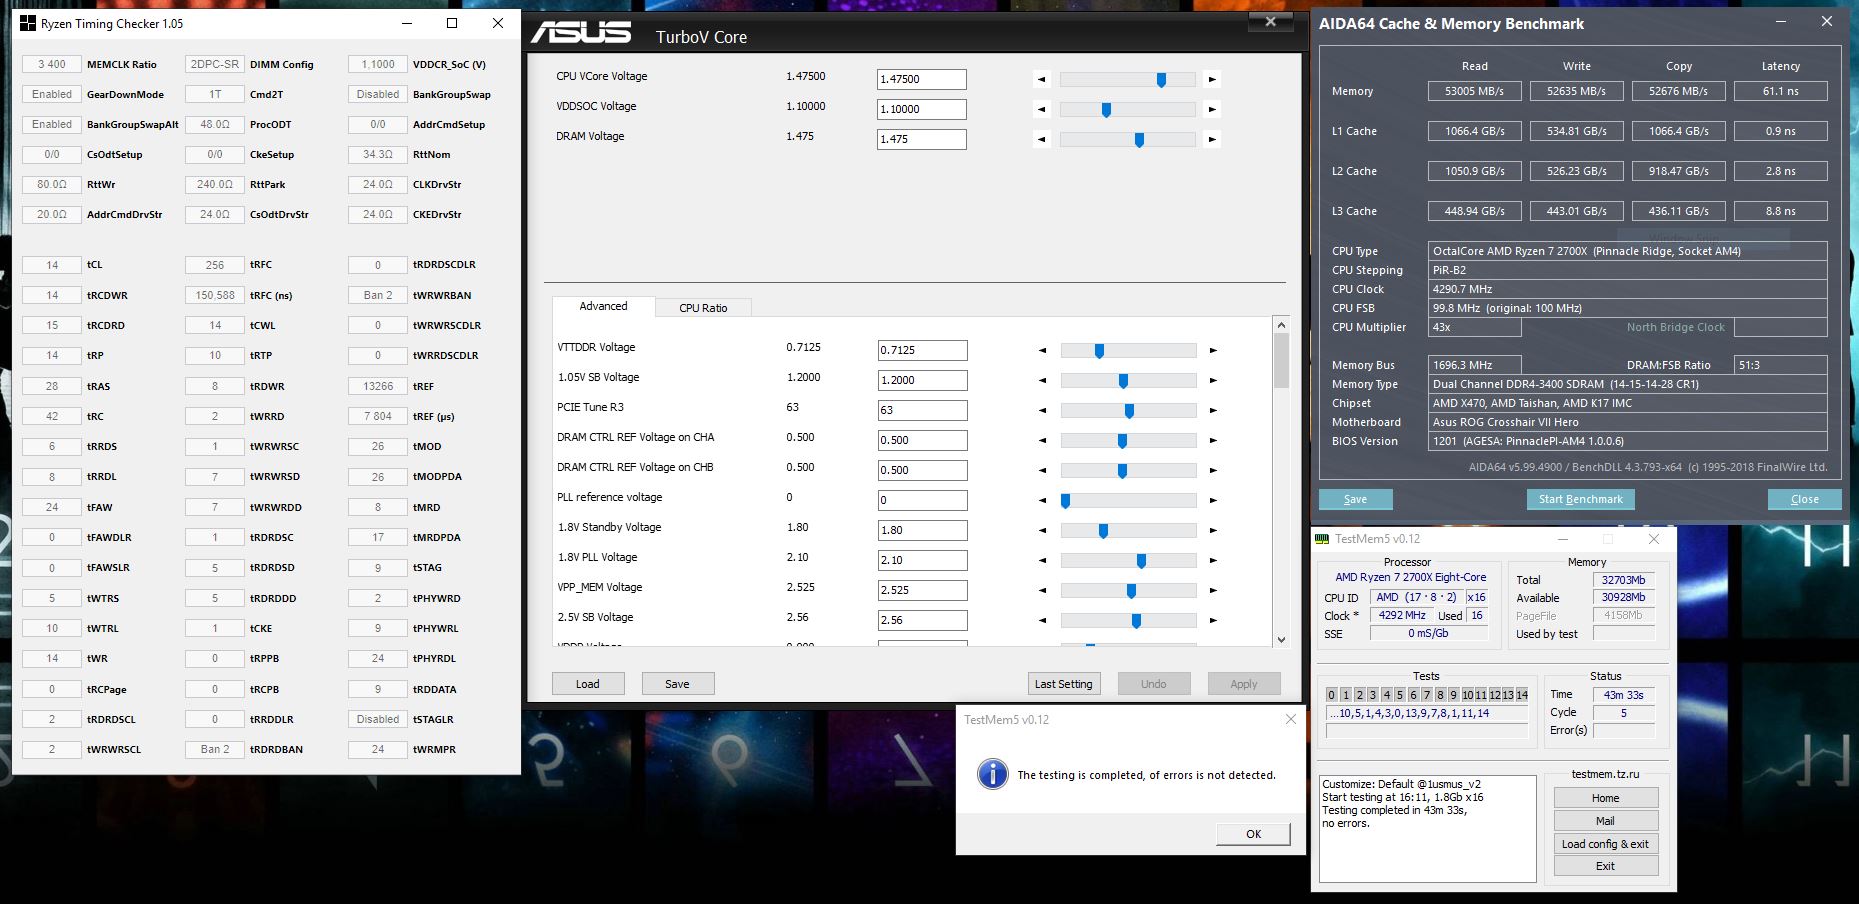Click the PCIE Tune R3 input field

pyautogui.click(x=923, y=410)
